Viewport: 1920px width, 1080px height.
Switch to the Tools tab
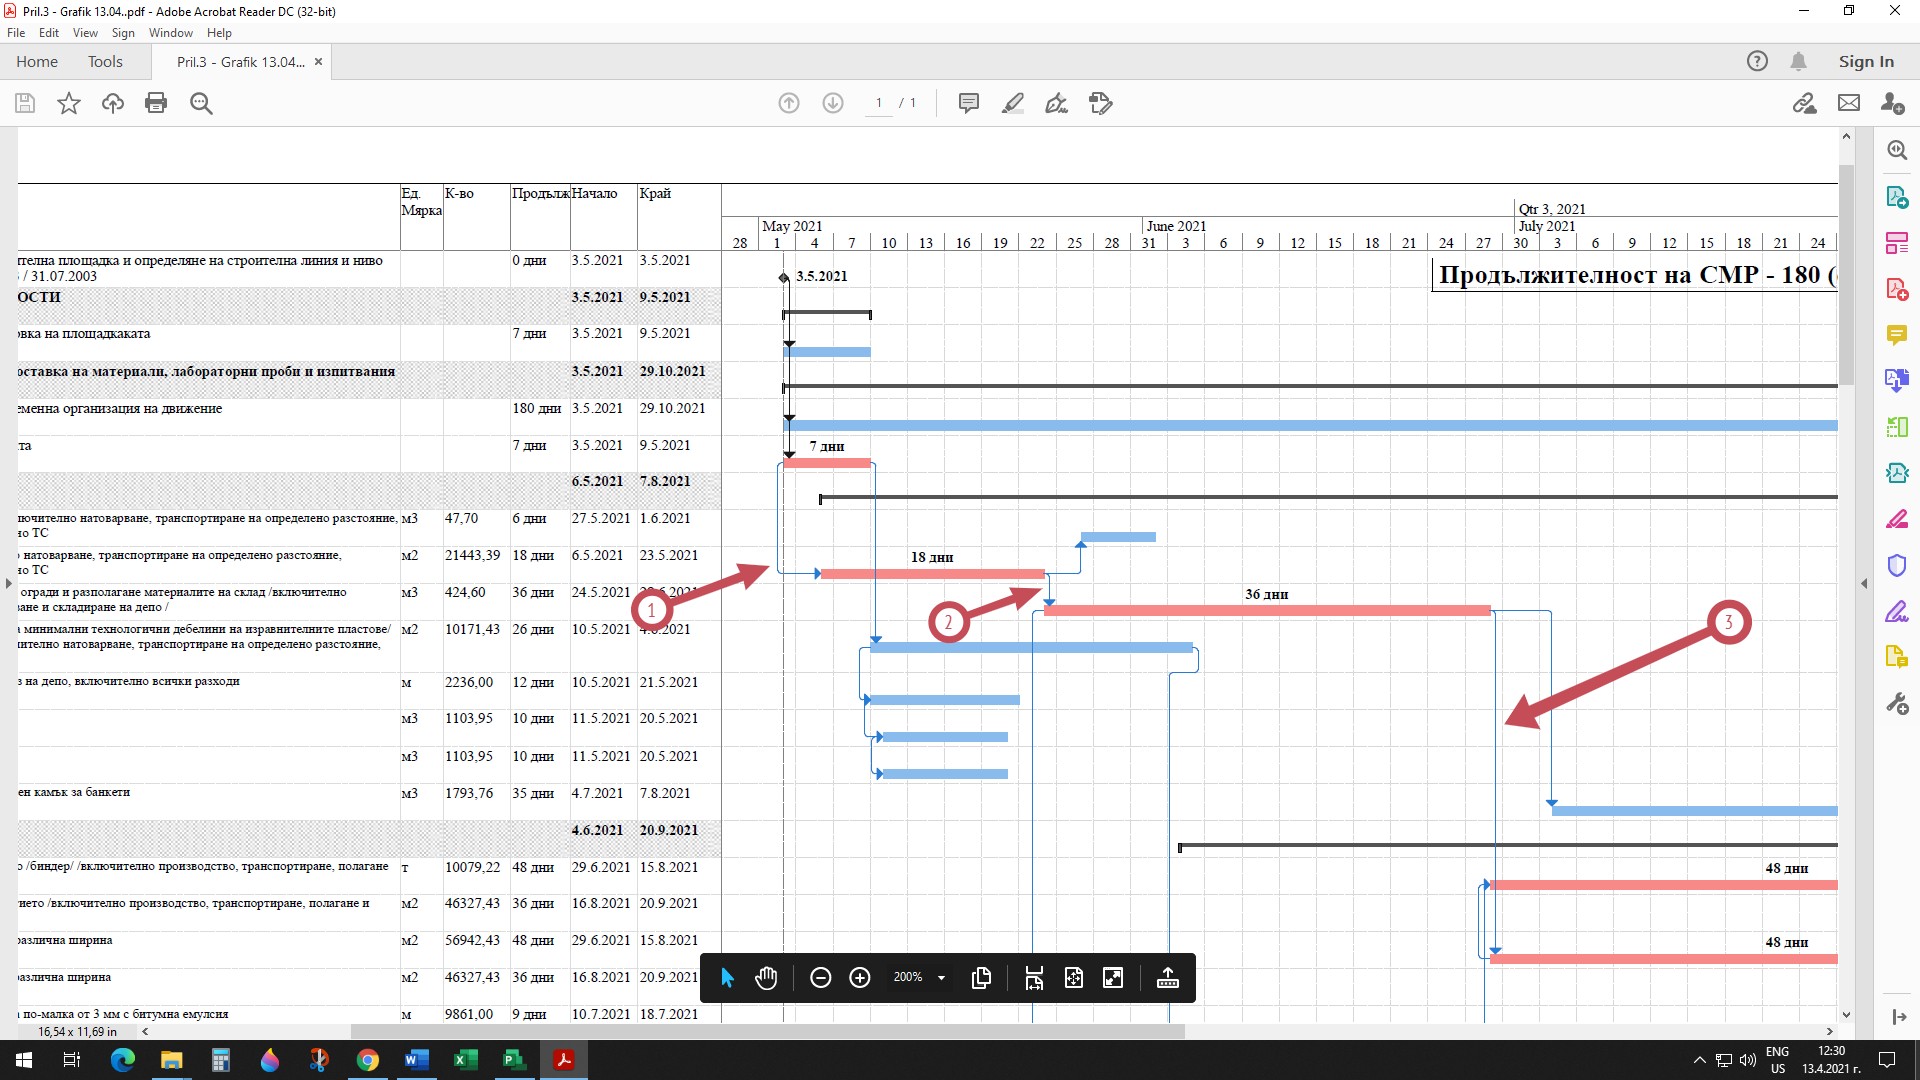pos(105,61)
